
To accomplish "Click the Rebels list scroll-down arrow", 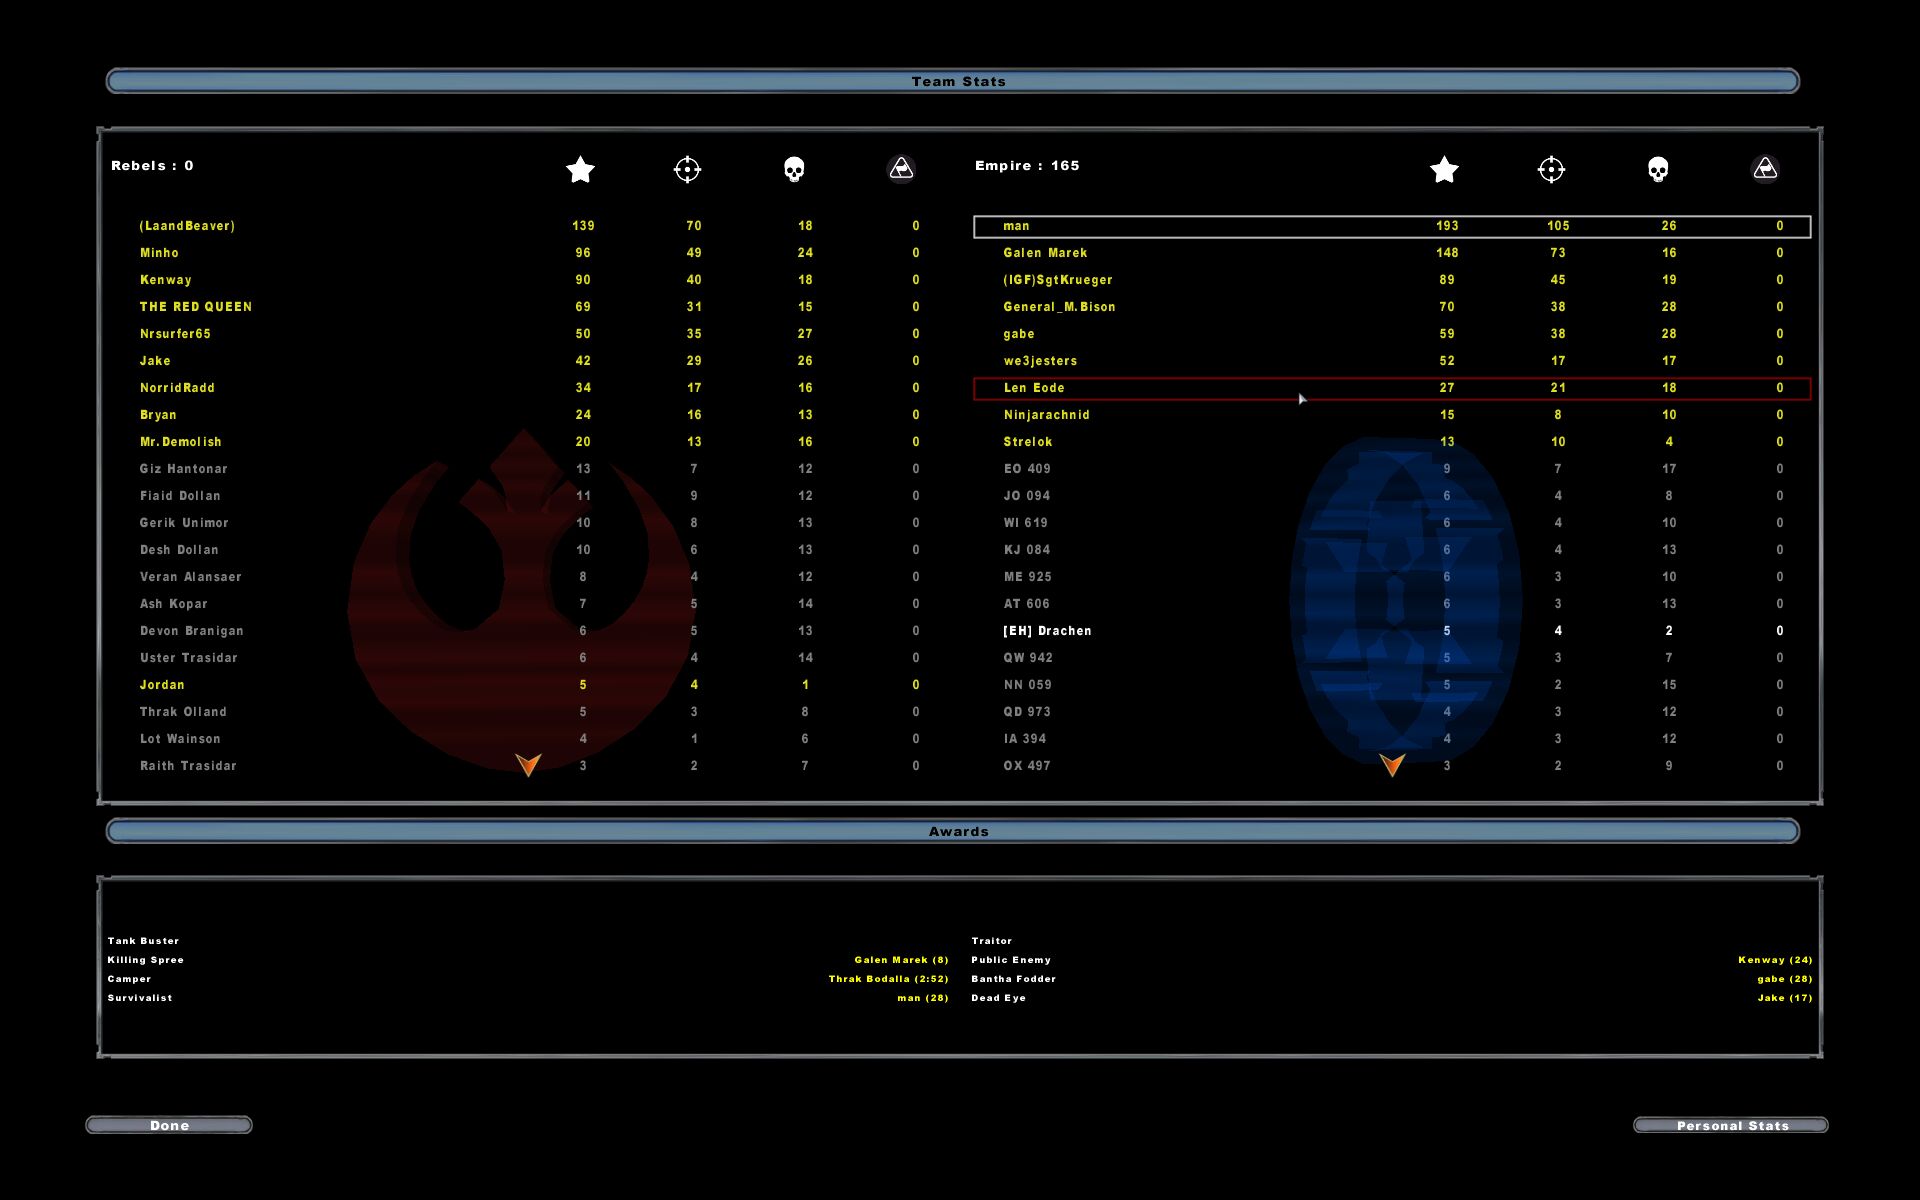I will (528, 765).
